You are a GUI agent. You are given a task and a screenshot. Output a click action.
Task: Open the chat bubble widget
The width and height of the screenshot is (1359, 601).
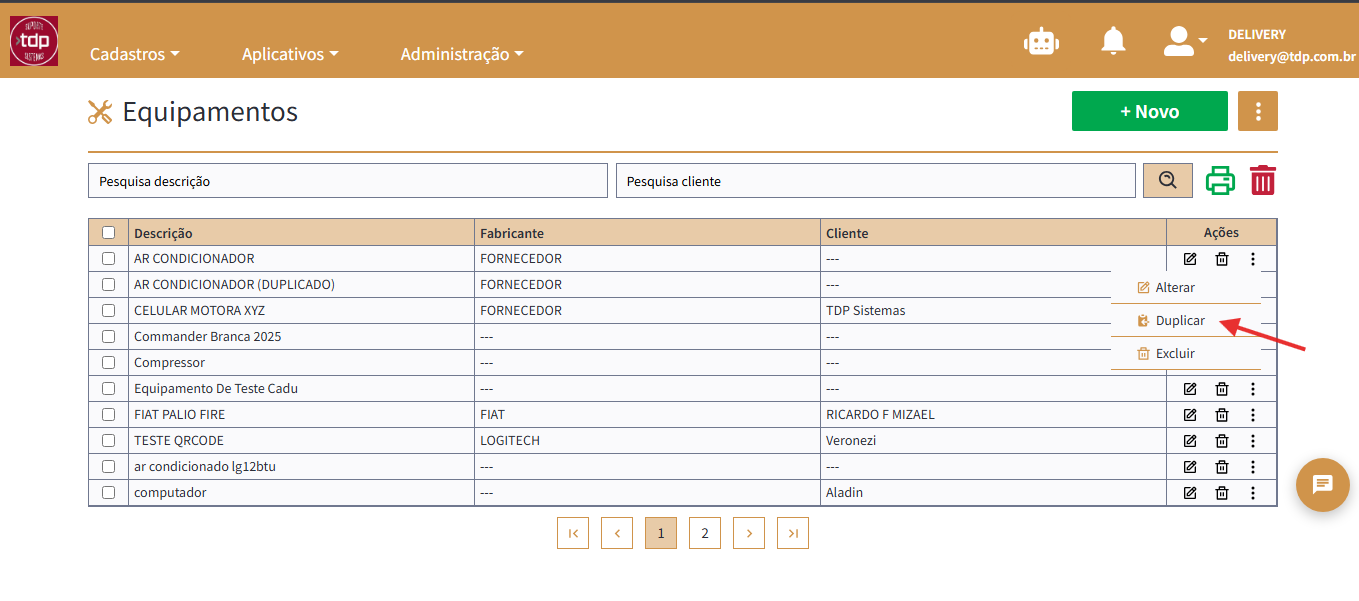pos(1323,485)
